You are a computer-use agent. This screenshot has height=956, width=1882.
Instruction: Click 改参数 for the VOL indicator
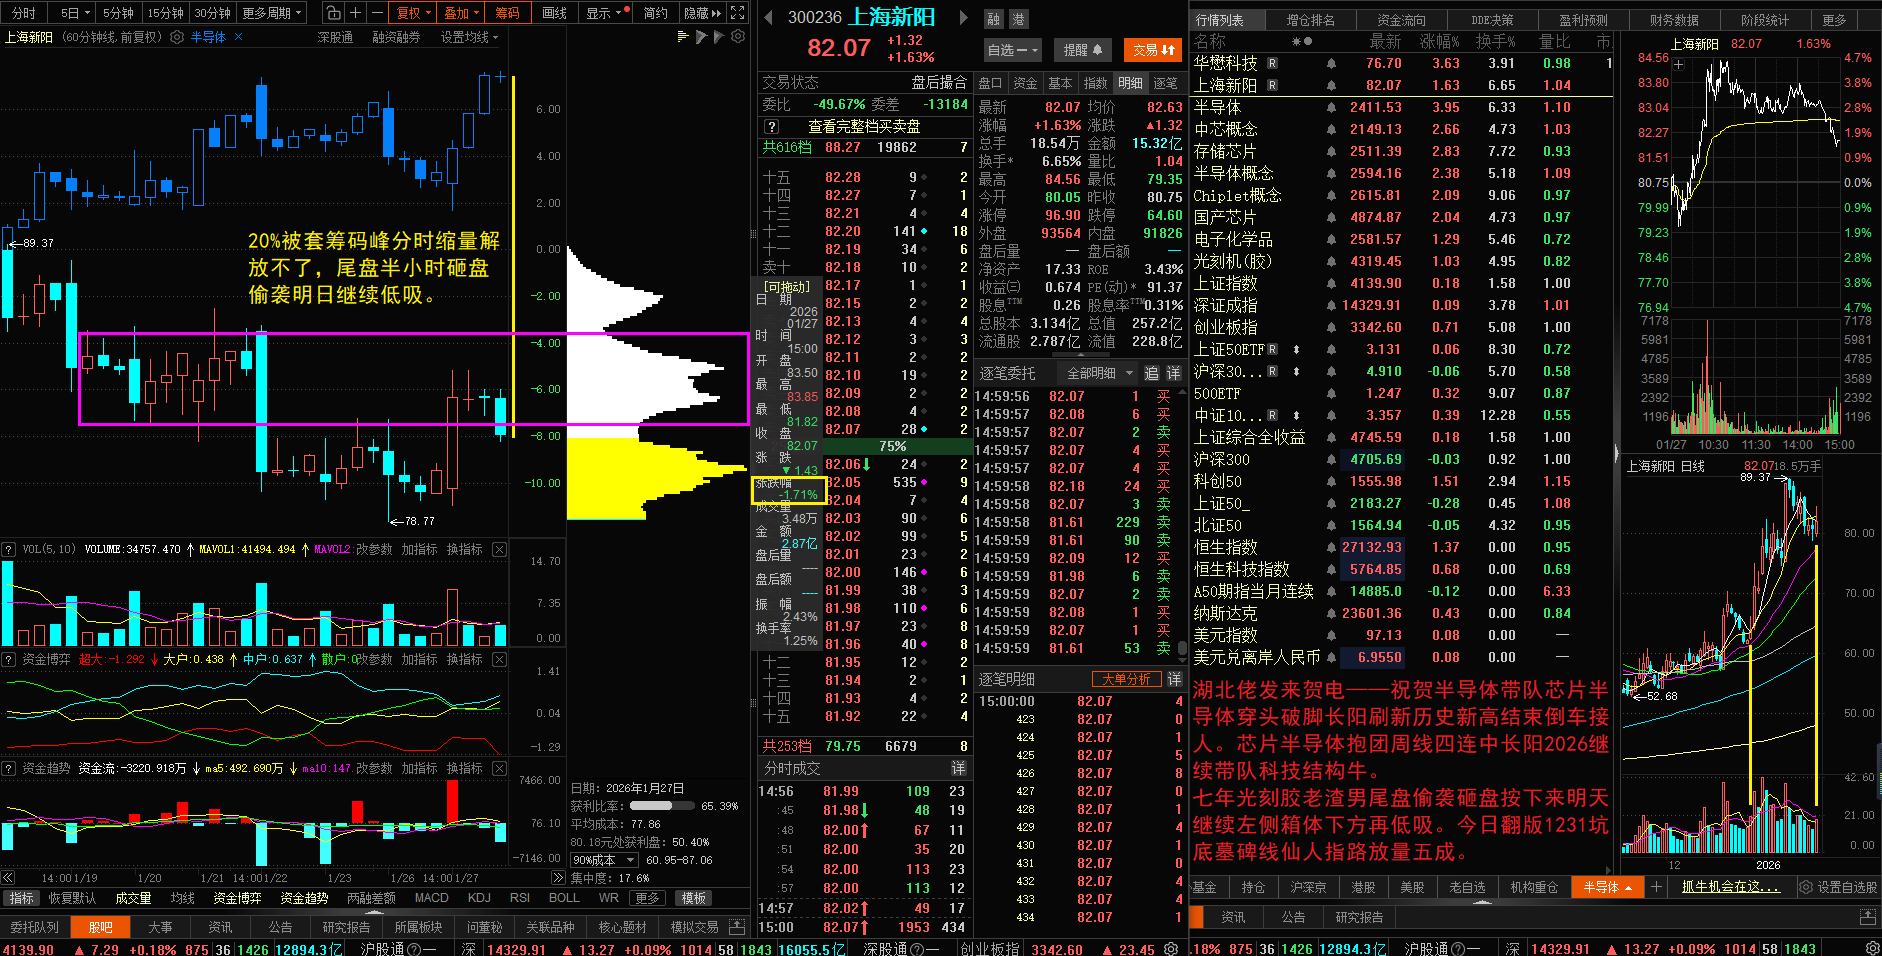[x=374, y=549]
